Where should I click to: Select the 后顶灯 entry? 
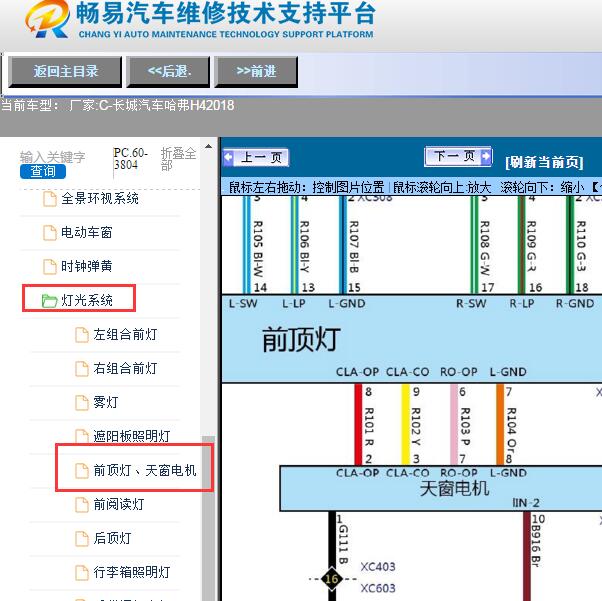click(x=112, y=538)
